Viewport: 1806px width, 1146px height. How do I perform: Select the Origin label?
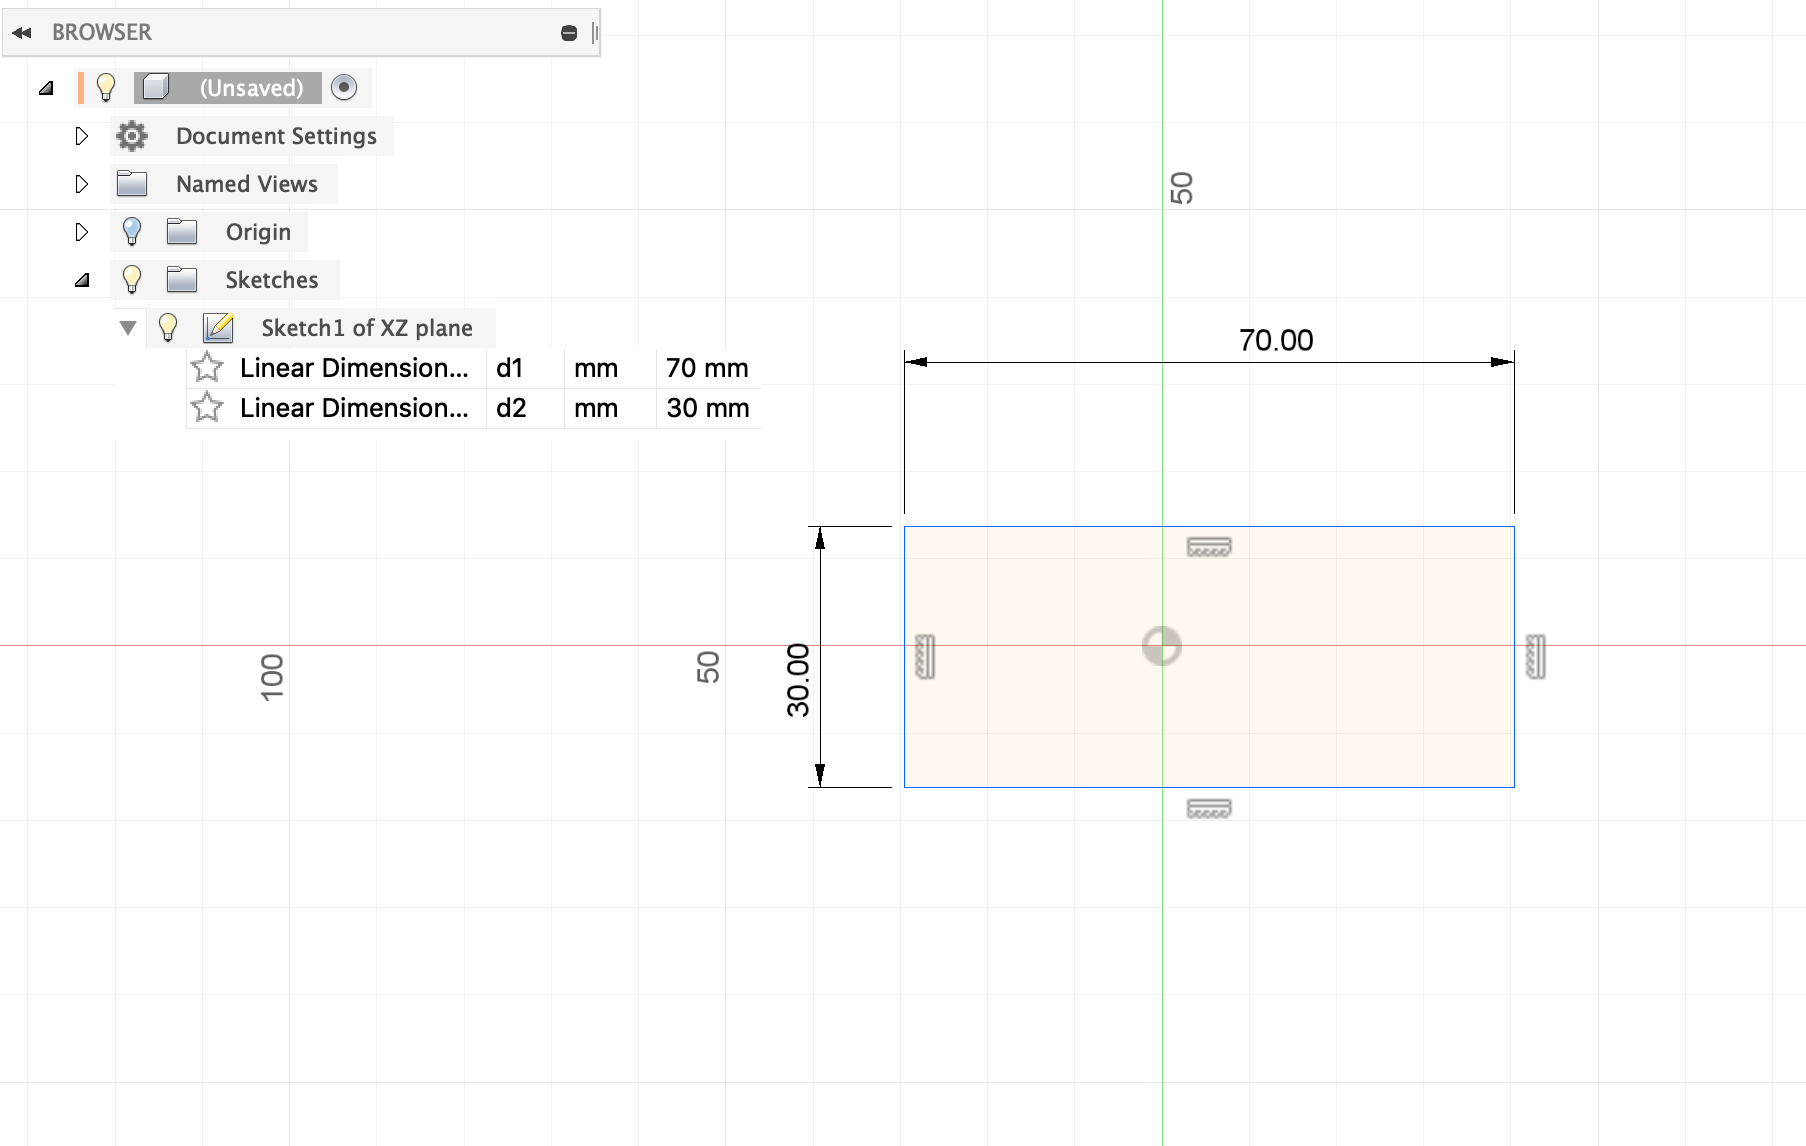click(x=258, y=232)
